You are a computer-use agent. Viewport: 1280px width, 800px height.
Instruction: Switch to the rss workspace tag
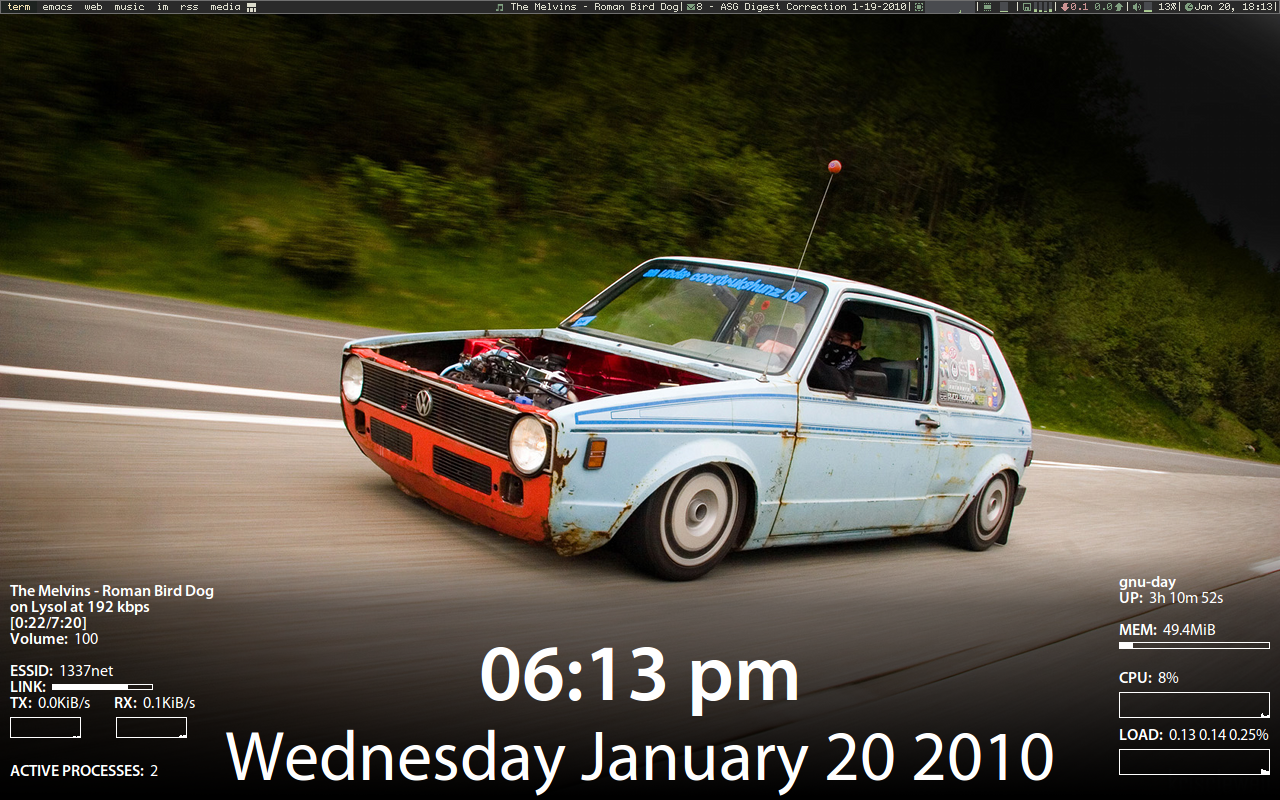(189, 7)
